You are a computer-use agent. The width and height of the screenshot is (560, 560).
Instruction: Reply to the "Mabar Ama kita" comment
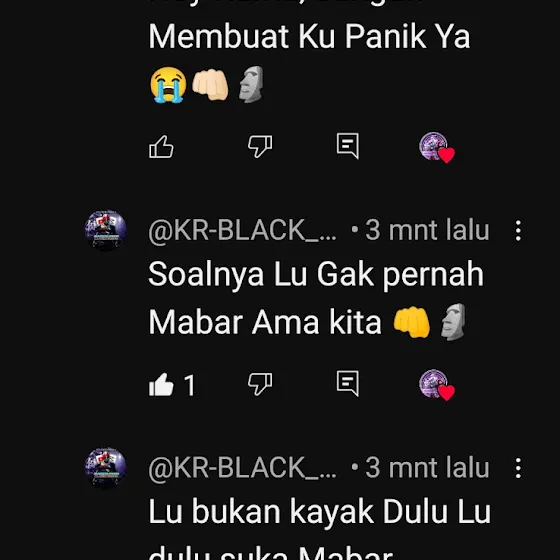348,383
